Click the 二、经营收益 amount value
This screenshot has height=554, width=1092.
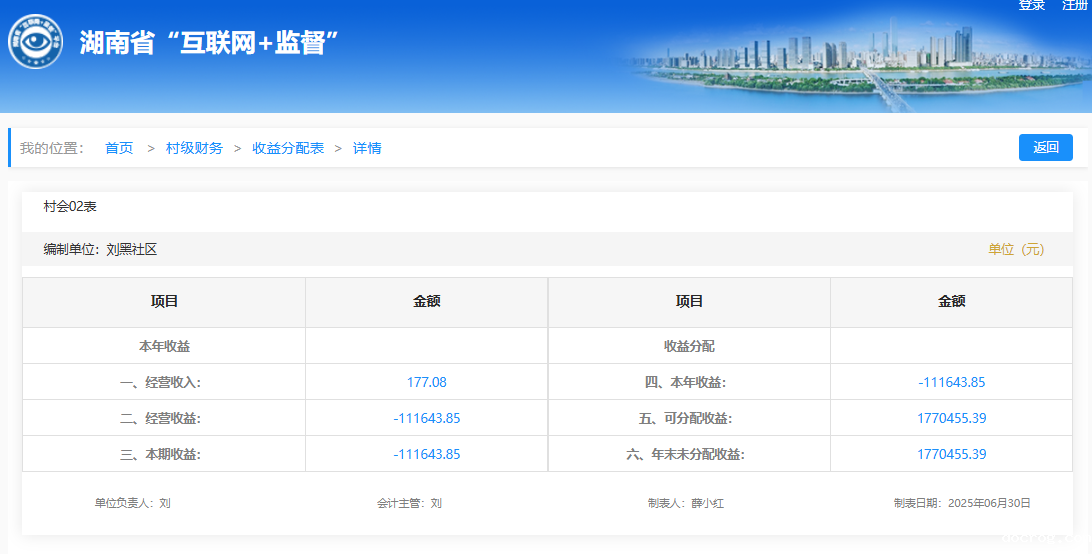tap(426, 418)
